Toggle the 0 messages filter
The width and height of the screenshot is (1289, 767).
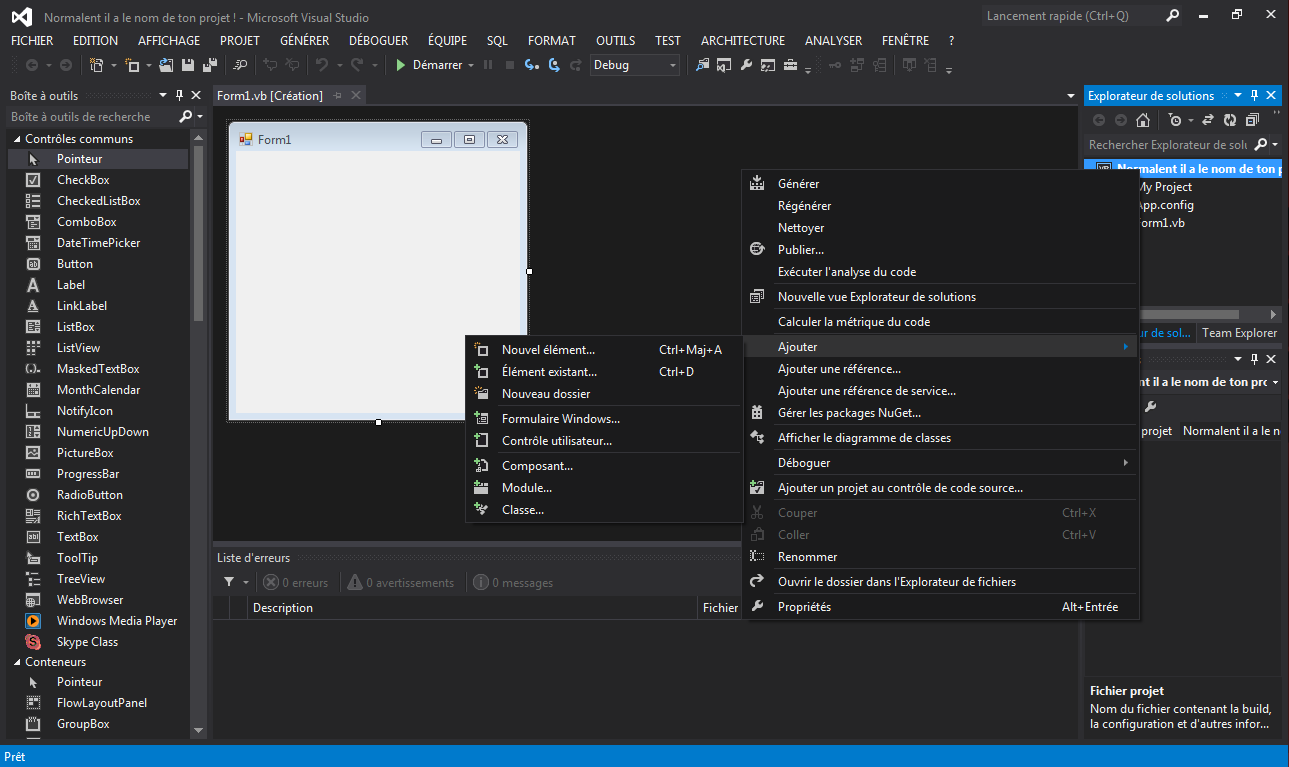pos(513,582)
